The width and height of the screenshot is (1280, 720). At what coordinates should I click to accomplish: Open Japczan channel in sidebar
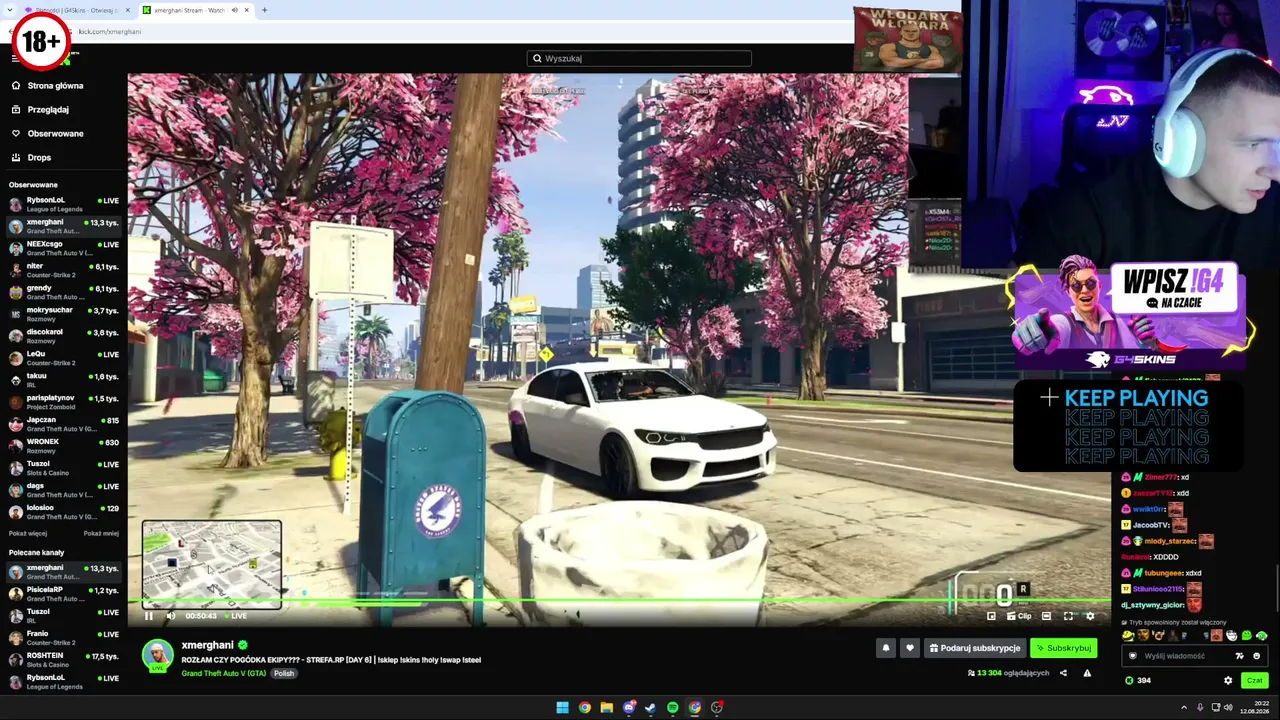pyautogui.click(x=64, y=424)
